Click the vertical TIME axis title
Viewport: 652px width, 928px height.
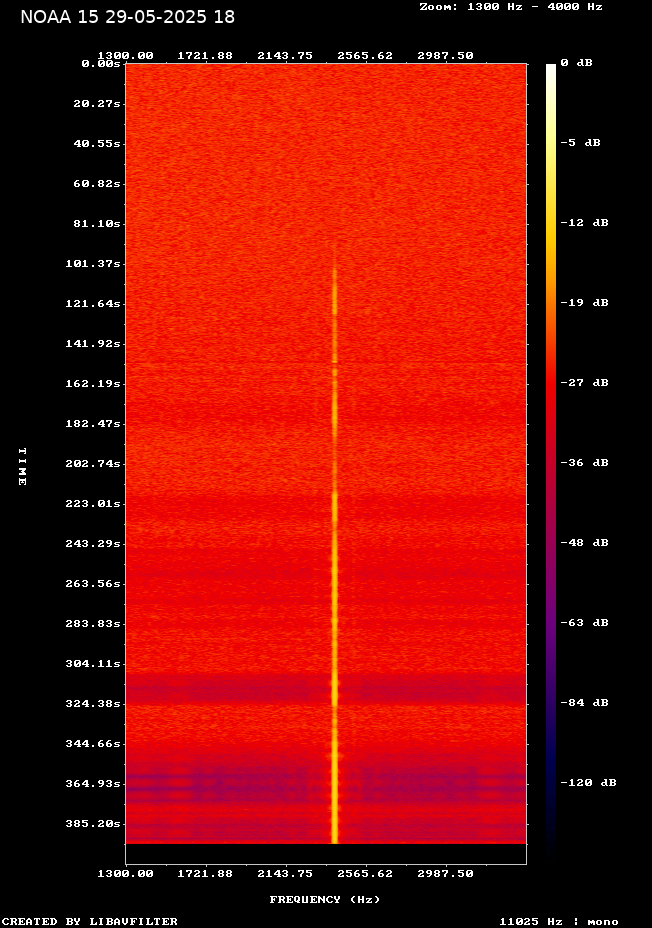pyautogui.click(x=22, y=466)
